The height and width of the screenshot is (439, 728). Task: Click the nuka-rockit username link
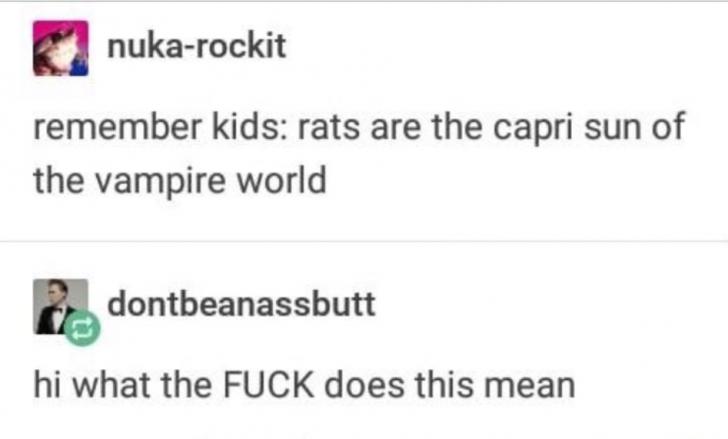(196, 46)
